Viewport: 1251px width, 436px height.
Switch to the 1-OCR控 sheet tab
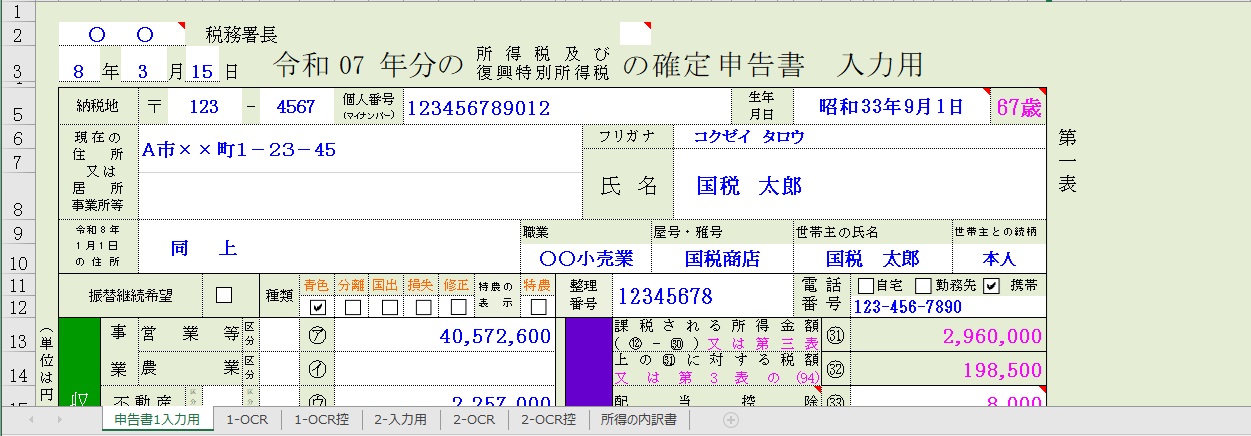322,420
